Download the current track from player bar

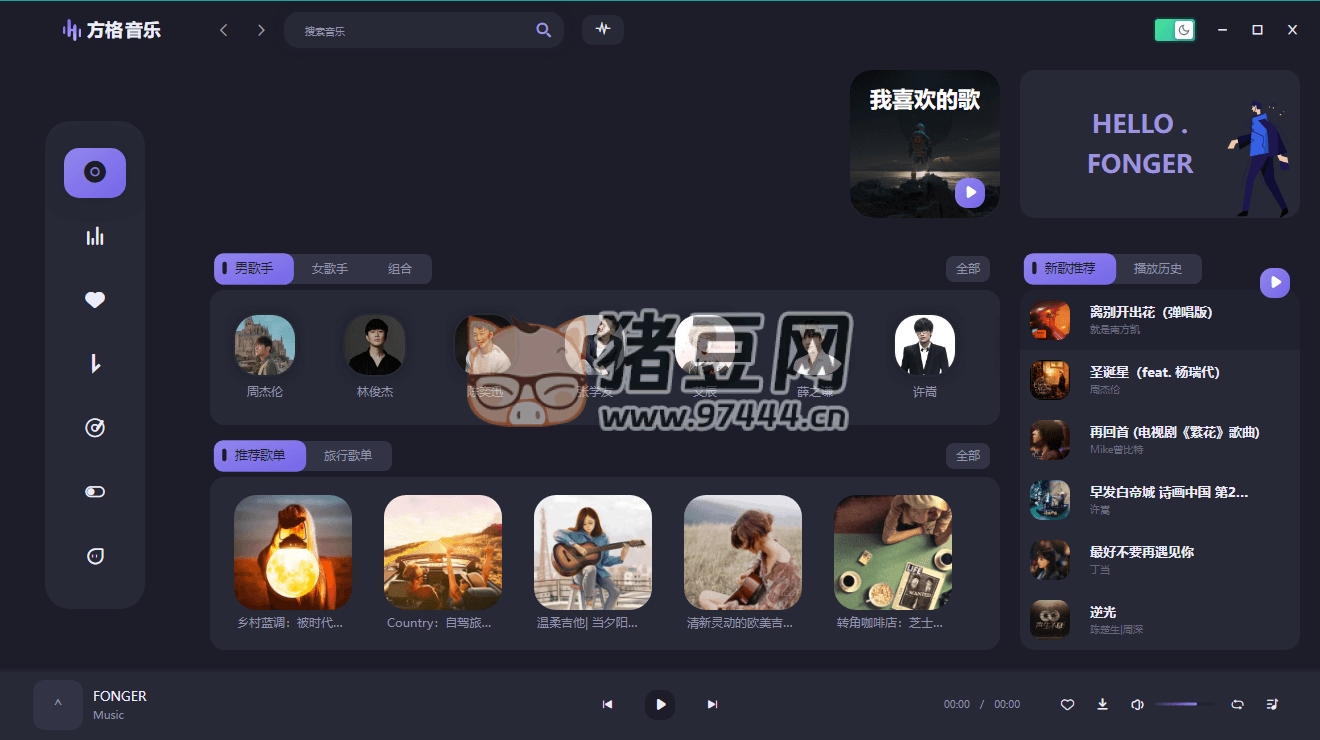[x=1102, y=704]
